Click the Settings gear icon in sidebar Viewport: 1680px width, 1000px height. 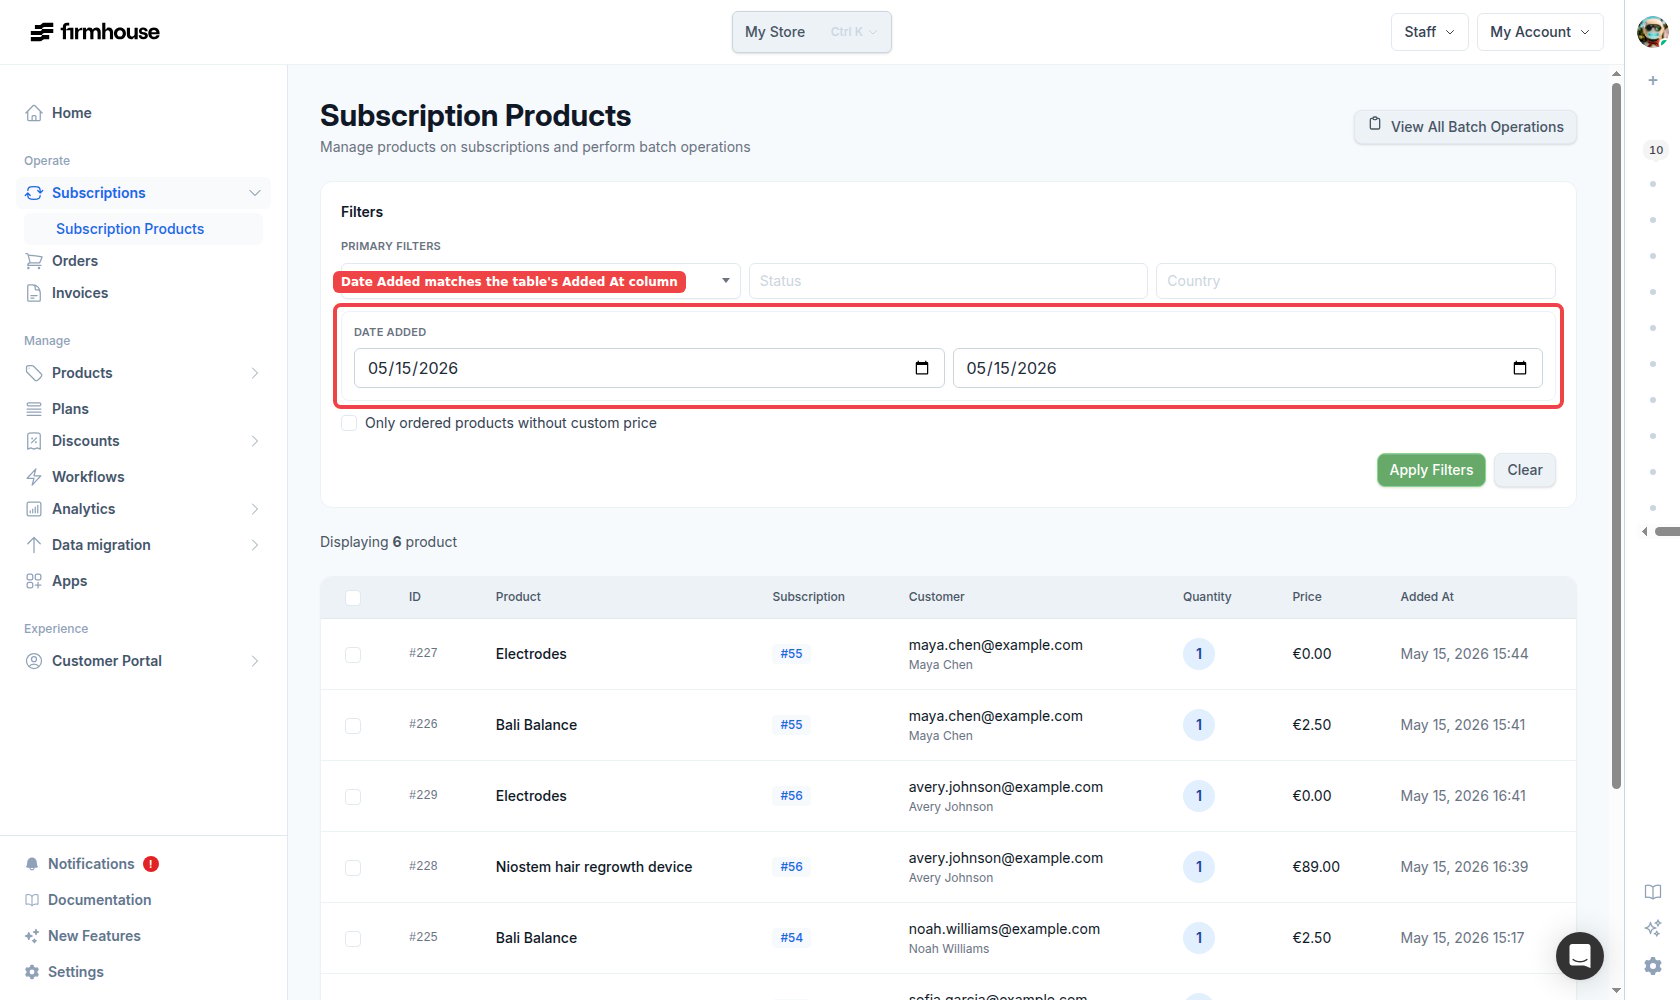pos(32,972)
